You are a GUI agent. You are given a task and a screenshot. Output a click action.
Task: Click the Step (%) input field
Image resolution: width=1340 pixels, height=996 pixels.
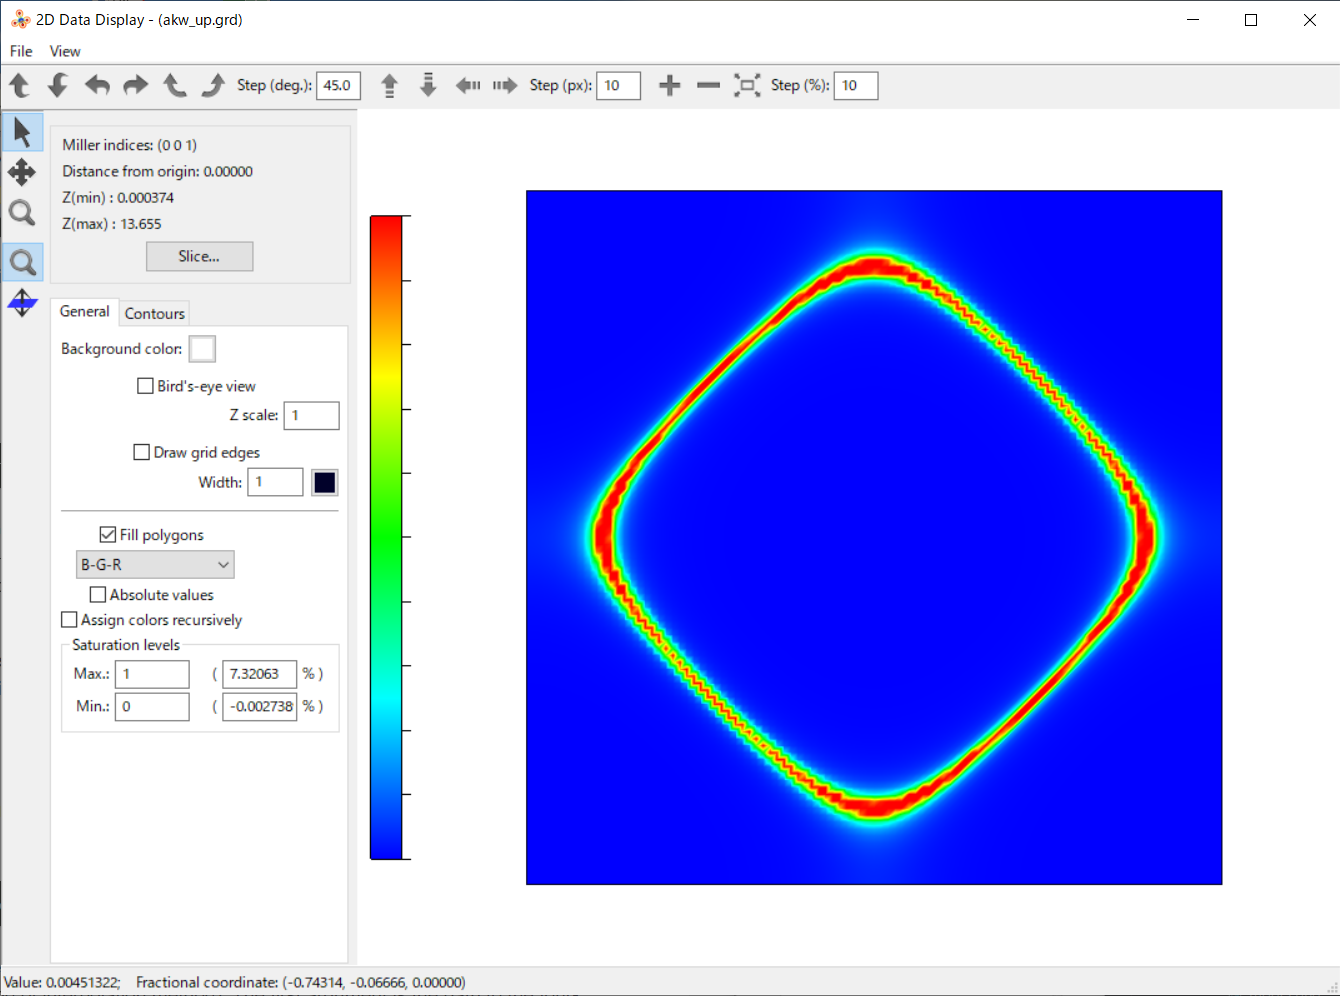856,86
